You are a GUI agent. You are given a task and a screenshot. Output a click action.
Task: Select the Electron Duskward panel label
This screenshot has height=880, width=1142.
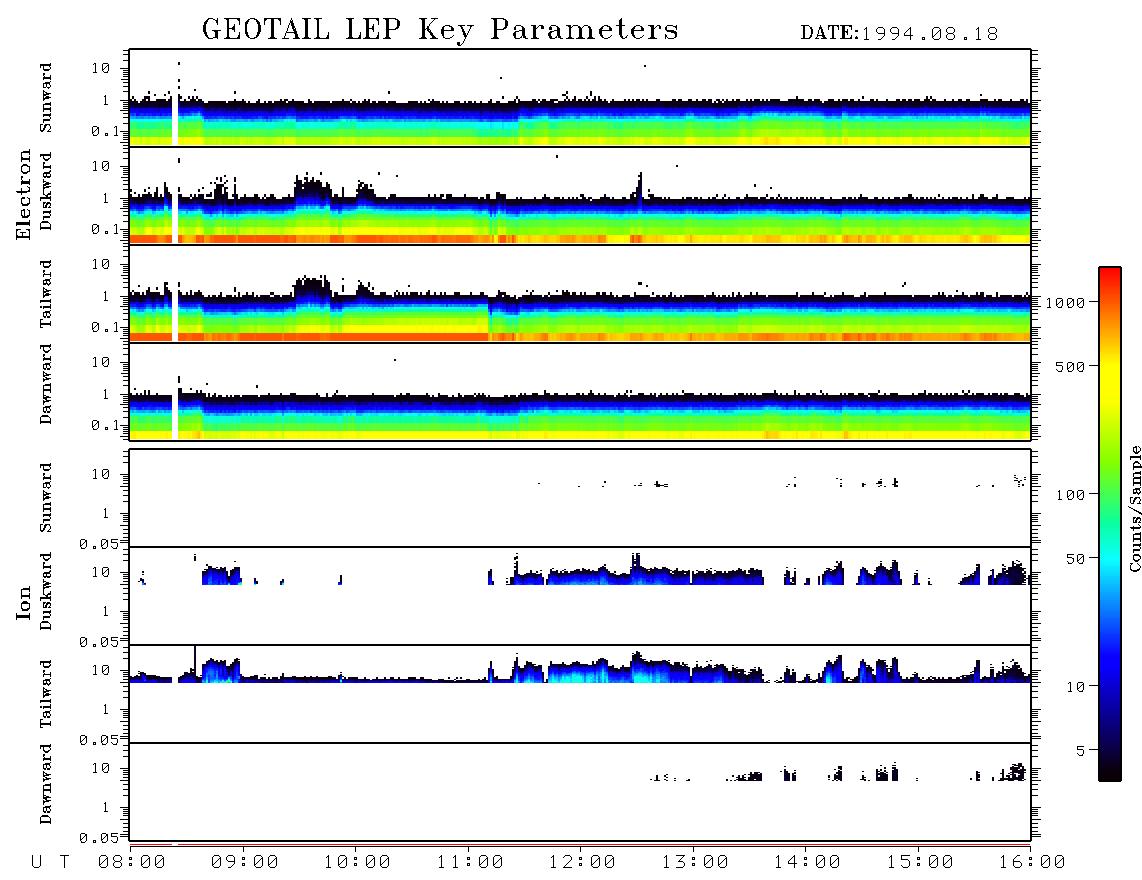tap(46, 191)
